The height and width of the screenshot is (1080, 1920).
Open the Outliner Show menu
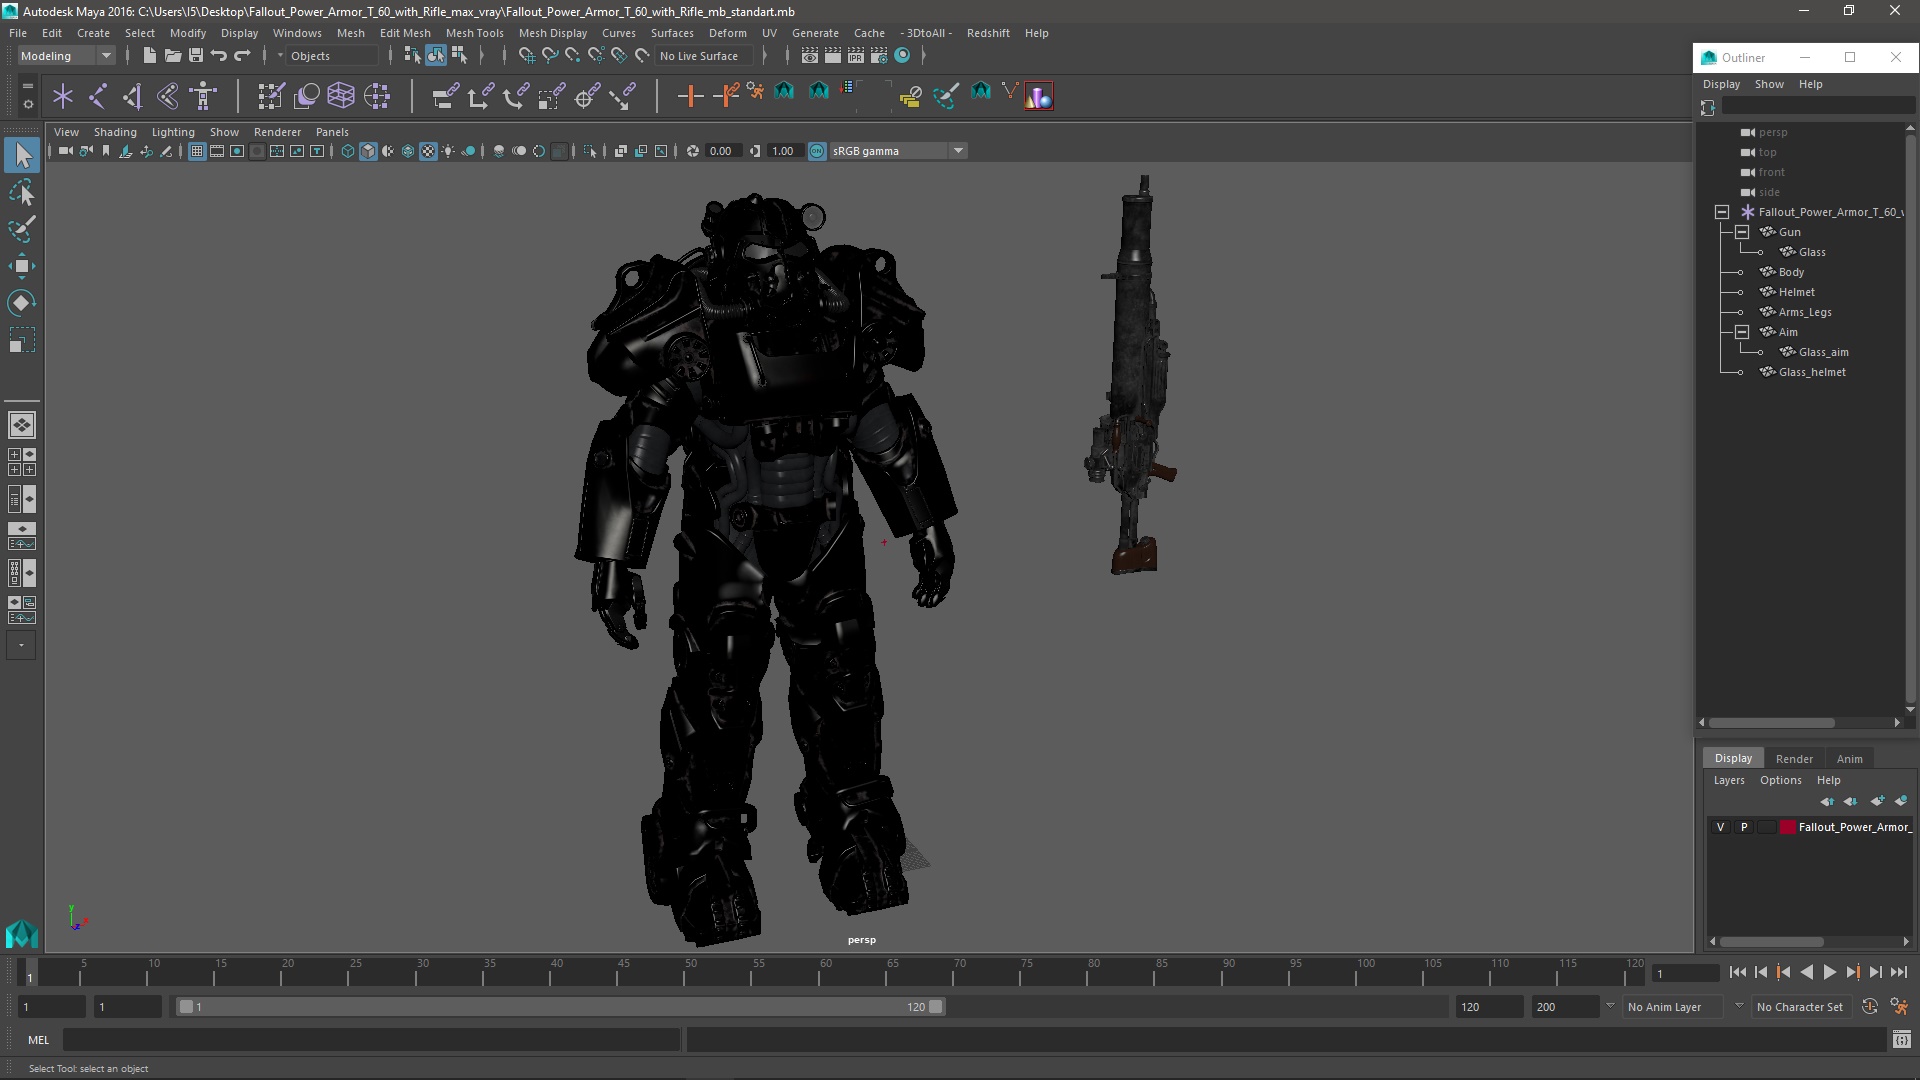click(x=1768, y=84)
